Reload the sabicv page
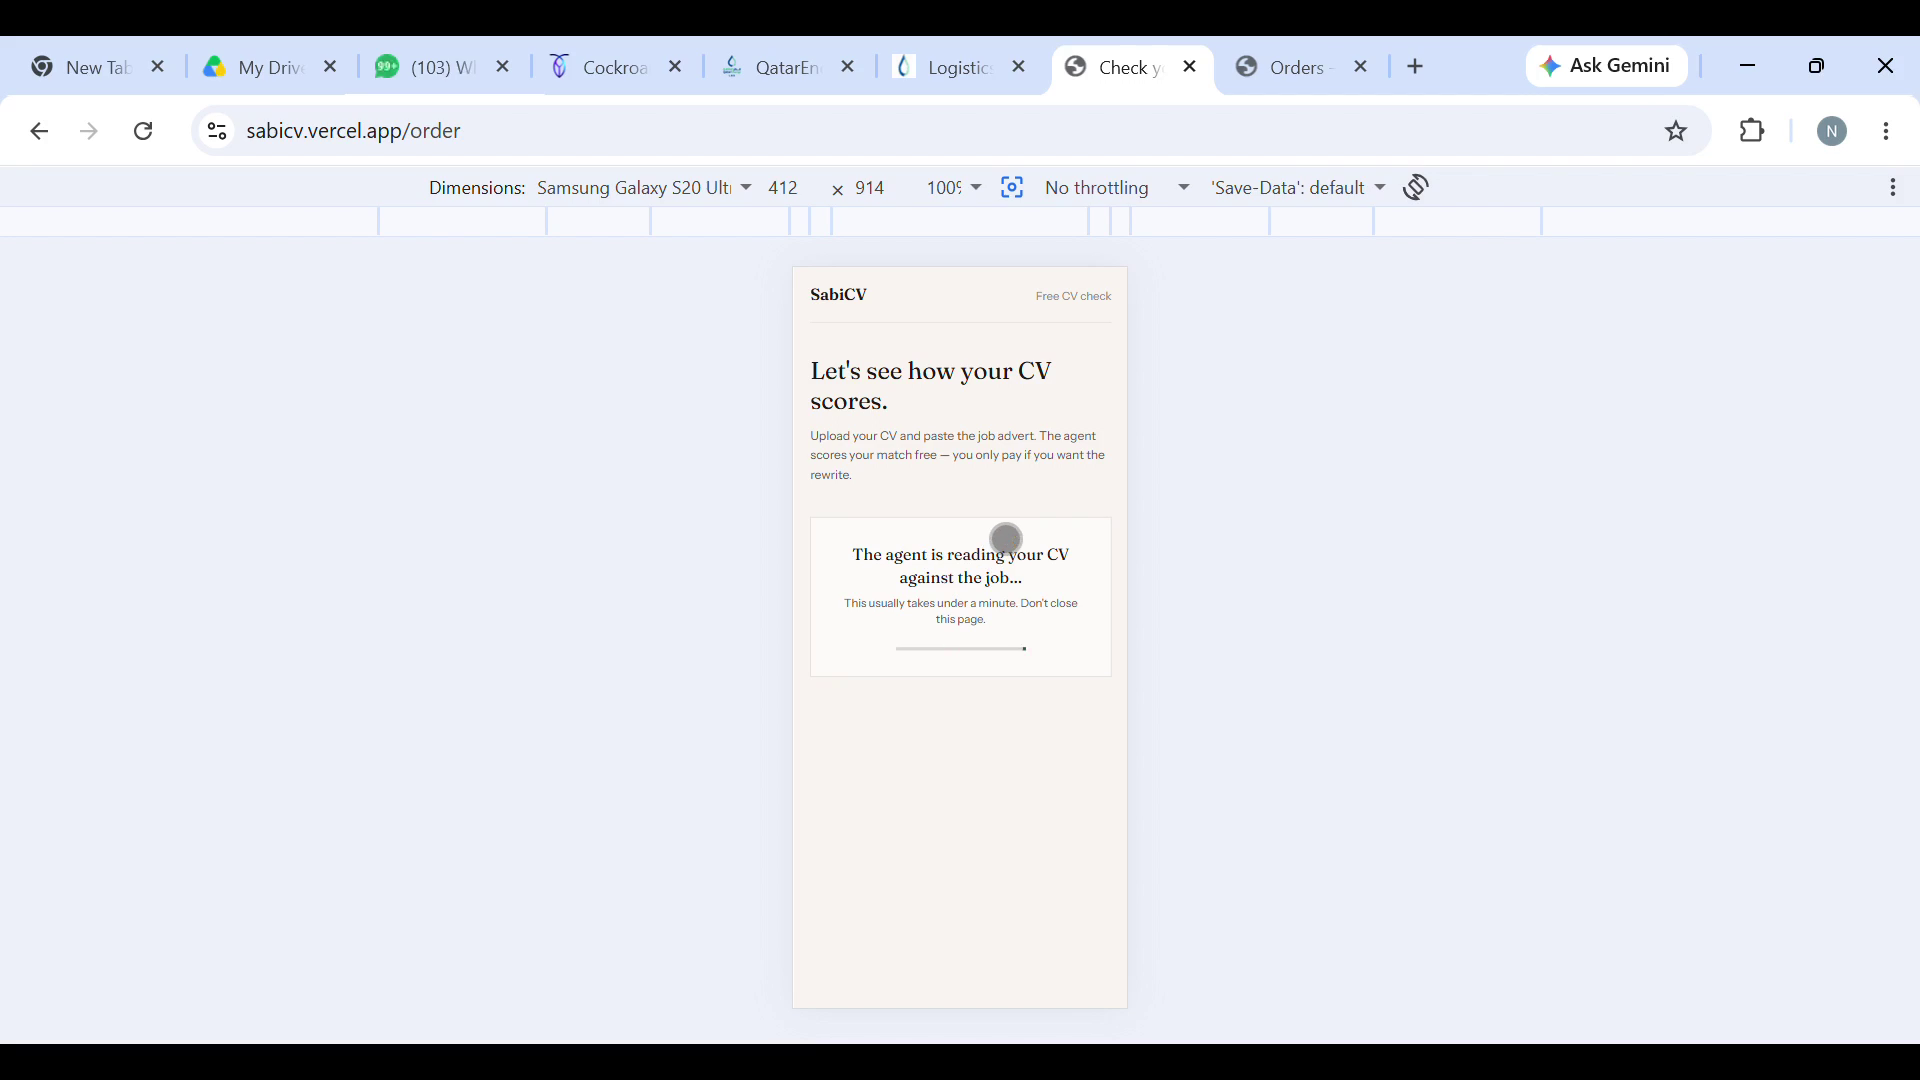 (143, 131)
